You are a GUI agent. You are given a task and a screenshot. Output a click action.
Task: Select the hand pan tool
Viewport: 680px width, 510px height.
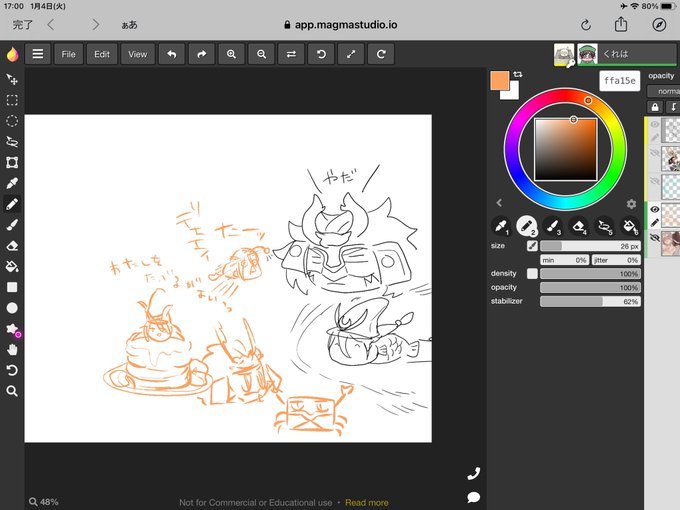pos(12,350)
